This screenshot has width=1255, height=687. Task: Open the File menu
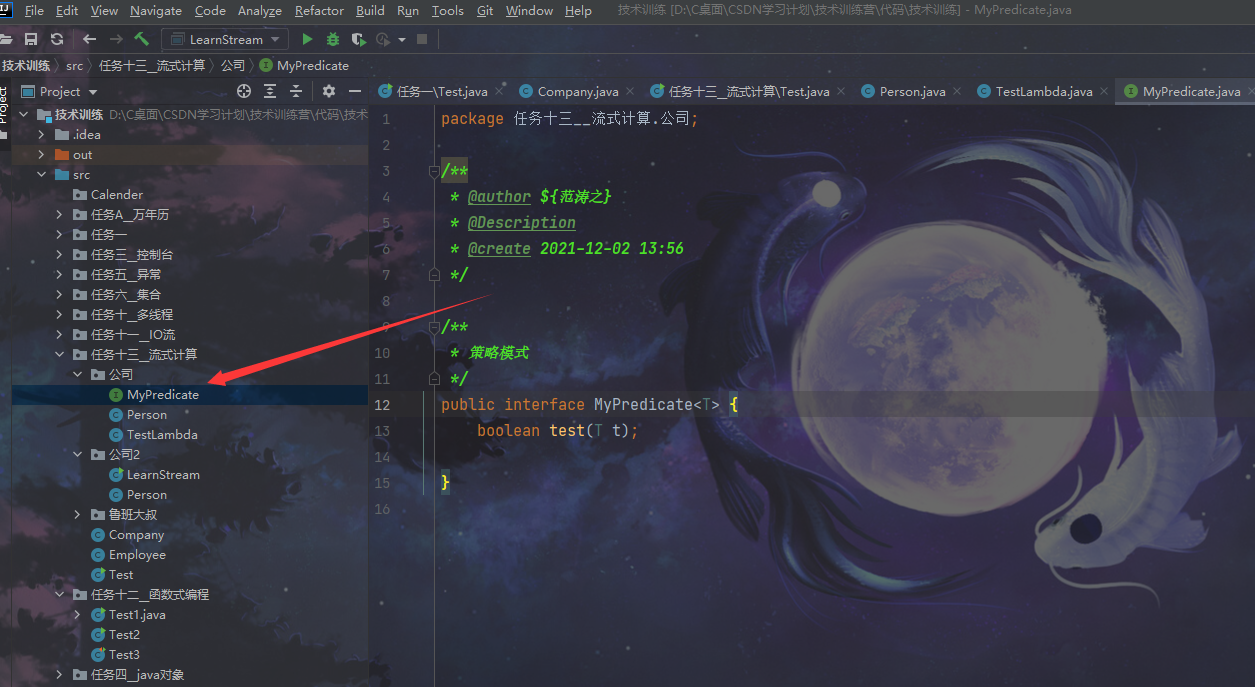33,11
